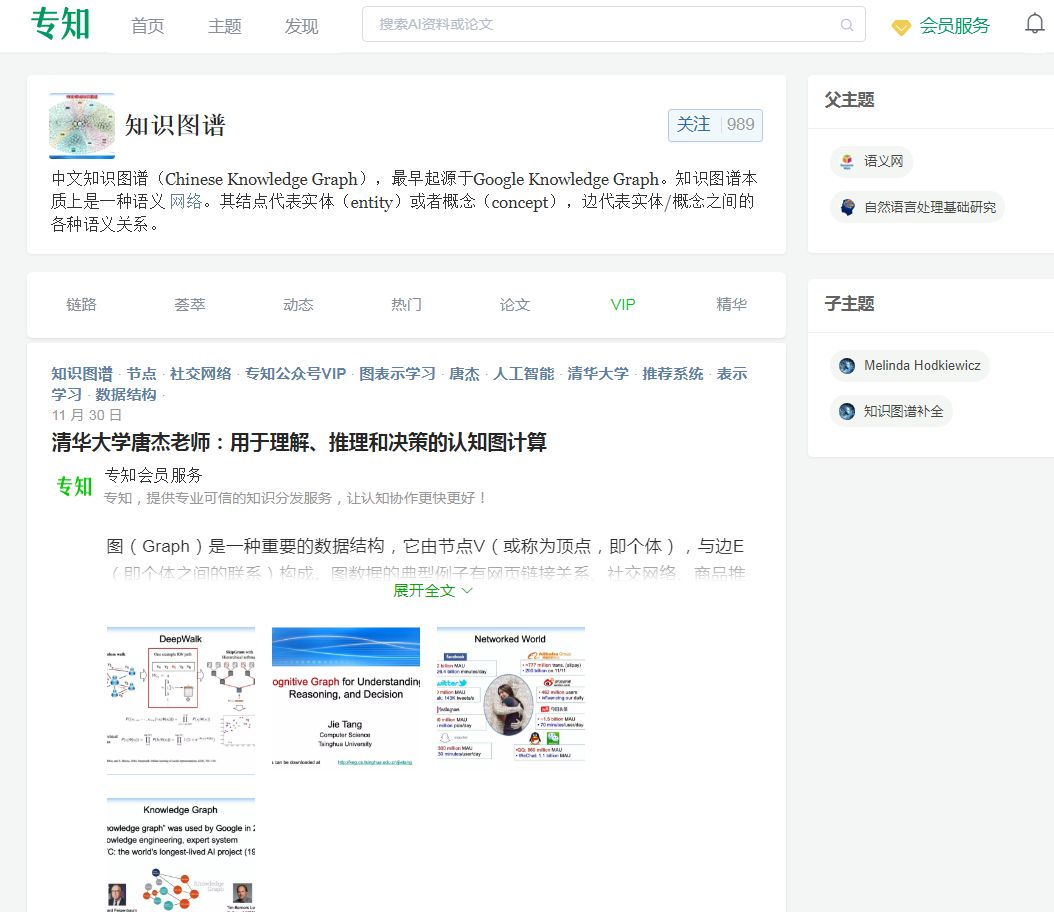The height and width of the screenshot is (912, 1054).
Task: Open article 清华大学唐杰老师 title
Action: pyautogui.click(x=299, y=442)
